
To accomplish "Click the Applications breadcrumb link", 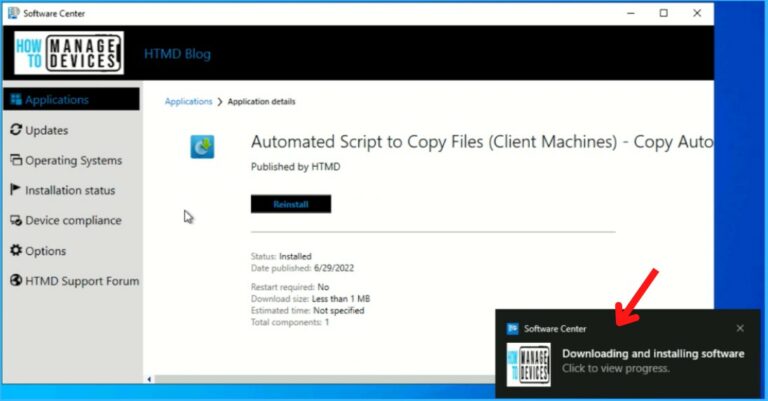I will [x=189, y=101].
